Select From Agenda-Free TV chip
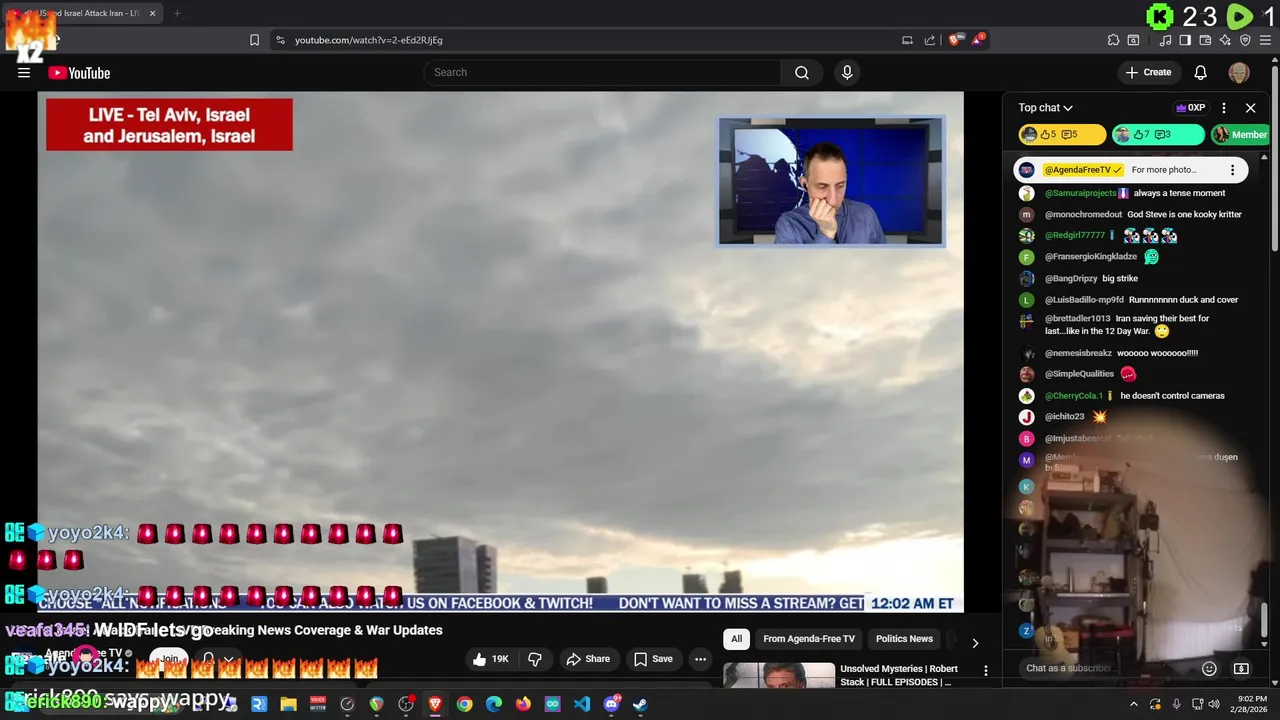This screenshot has width=1280, height=720. (x=809, y=639)
